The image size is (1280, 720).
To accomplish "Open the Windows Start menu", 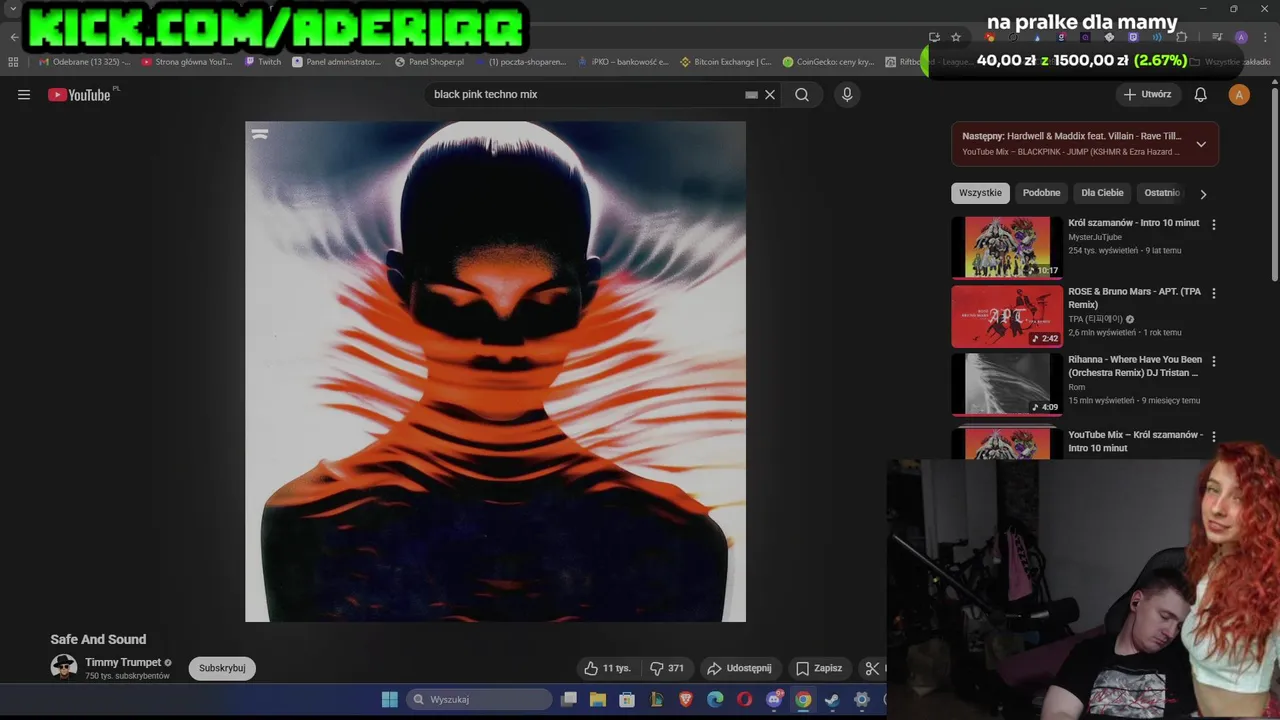I will click(x=390, y=699).
